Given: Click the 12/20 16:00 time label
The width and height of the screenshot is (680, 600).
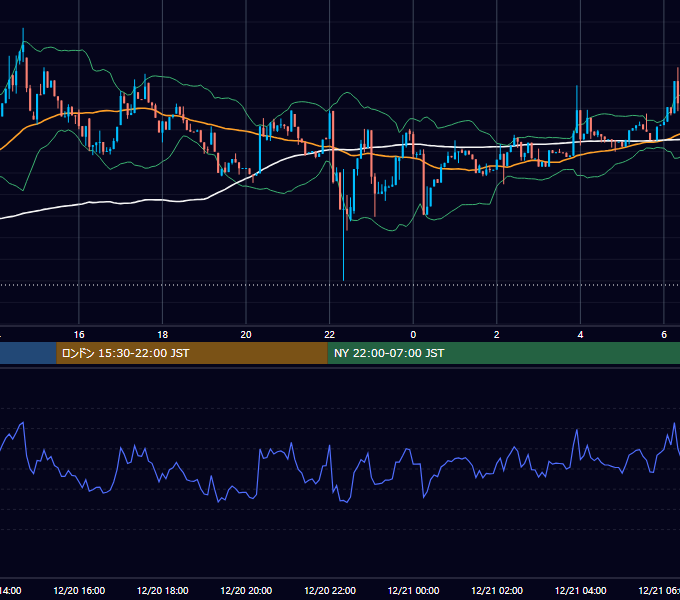Looking at the screenshot, I should pos(79,590).
